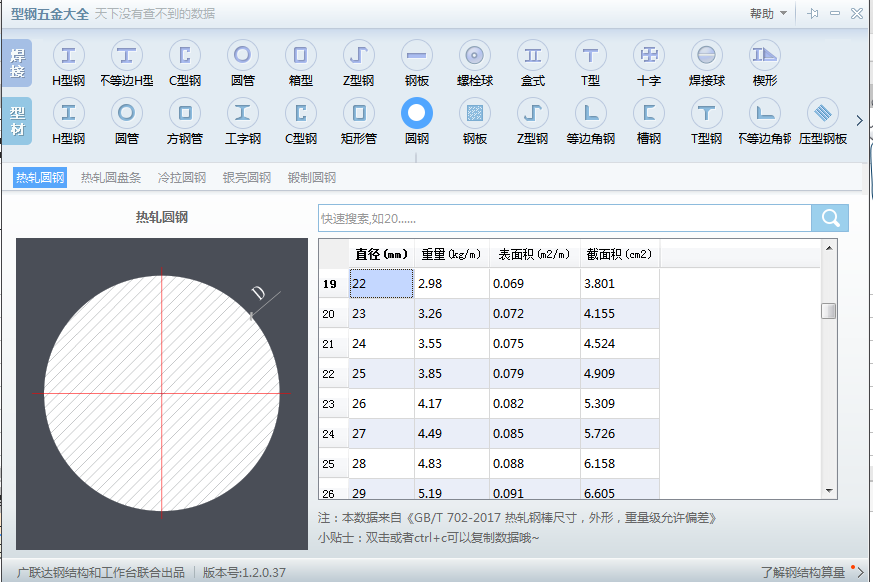Switch to 焊接 category side tab

(17, 63)
